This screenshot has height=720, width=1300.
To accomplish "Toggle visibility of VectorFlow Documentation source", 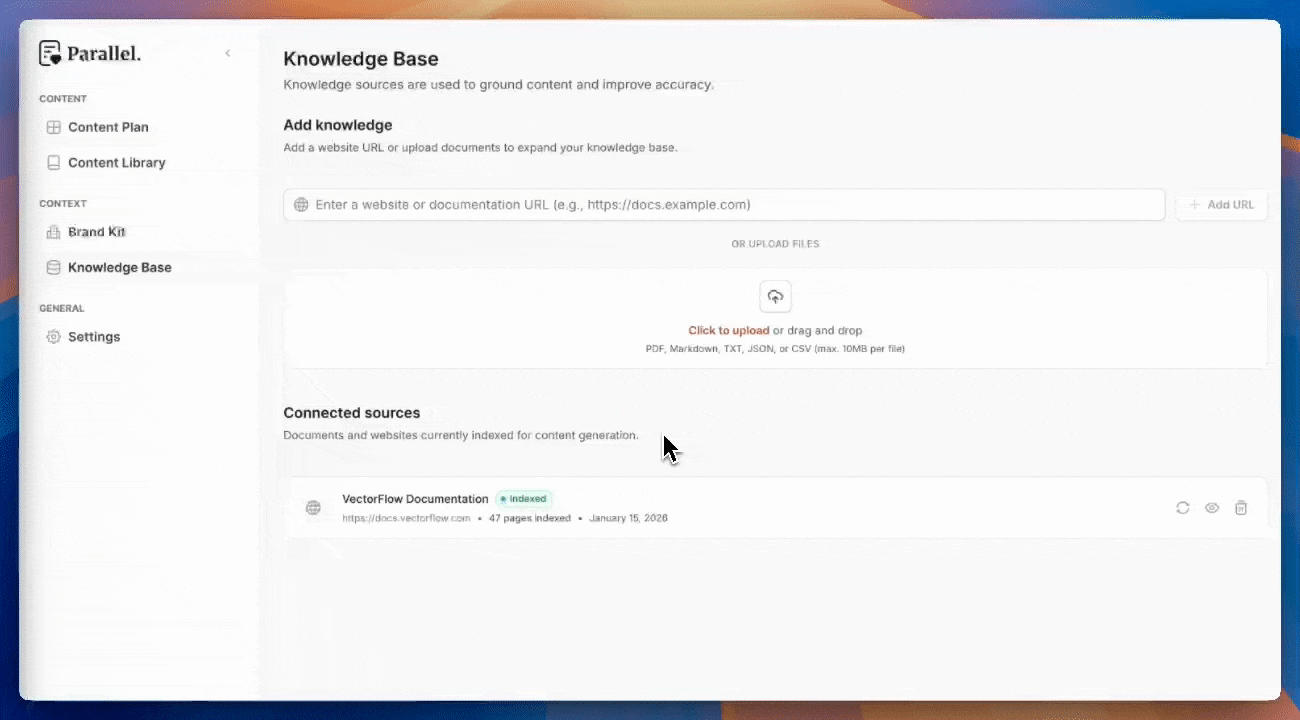I will [1212, 507].
